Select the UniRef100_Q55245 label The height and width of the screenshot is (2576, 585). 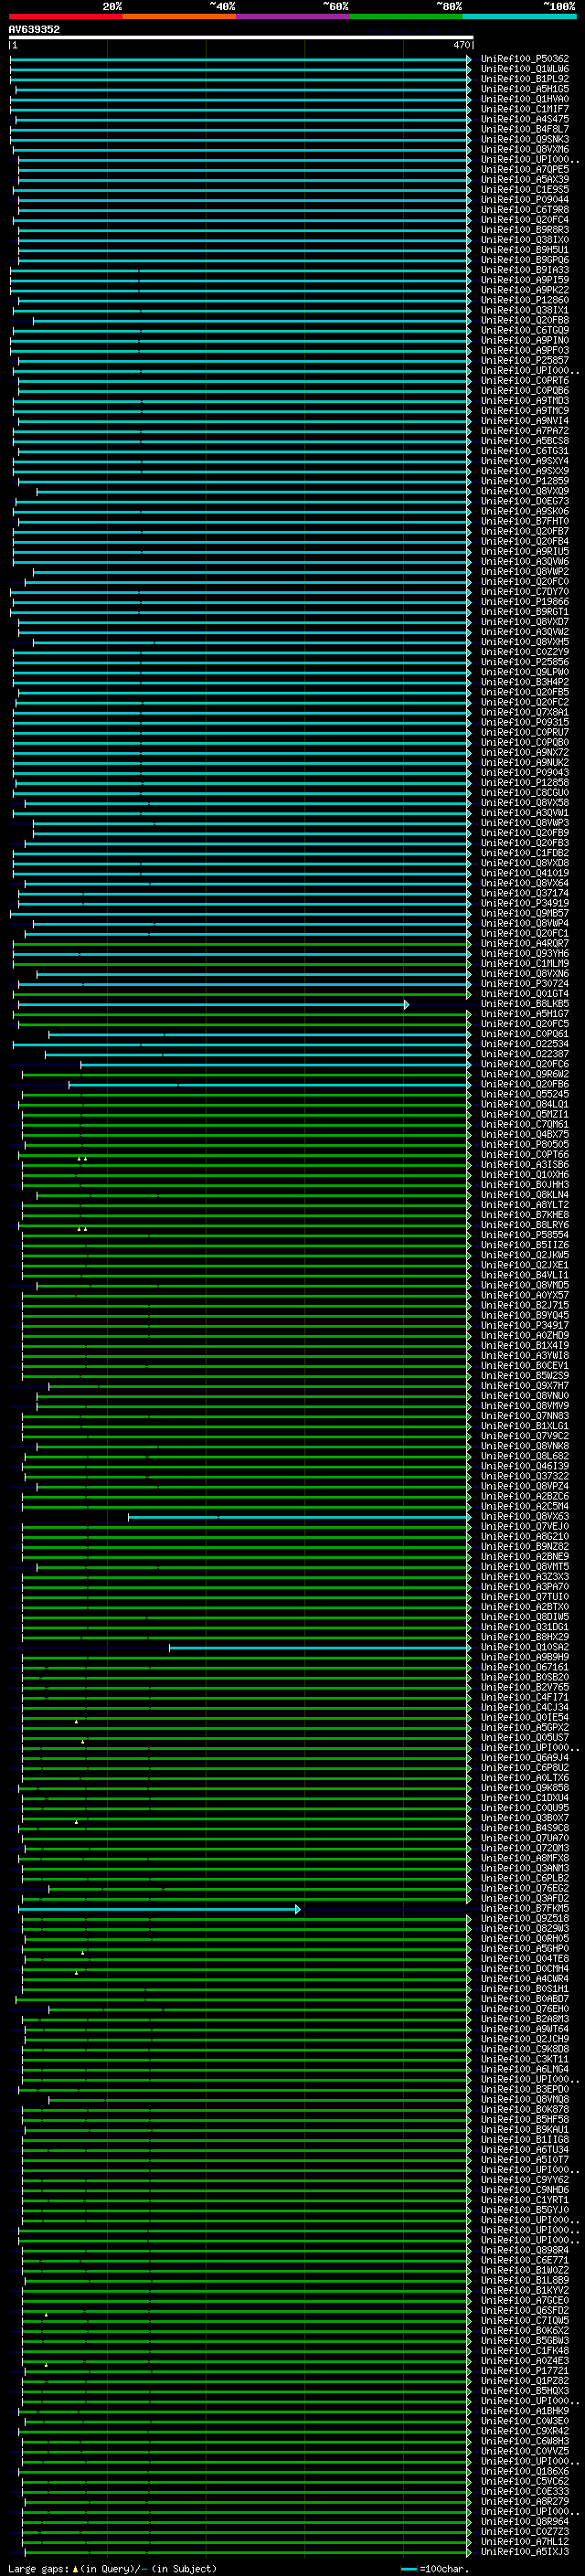(525, 1094)
